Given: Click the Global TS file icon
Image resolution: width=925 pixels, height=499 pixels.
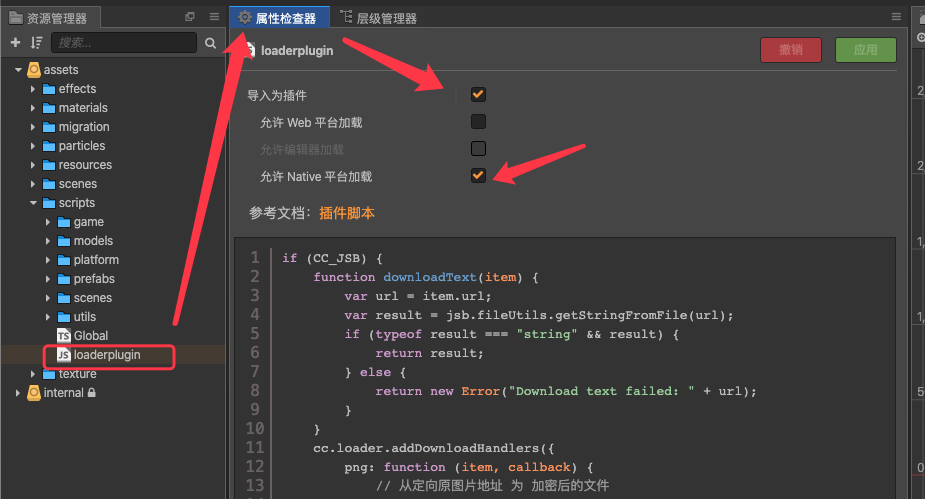Looking at the screenshot, I should pyautogui.click(x=64, y=336).
